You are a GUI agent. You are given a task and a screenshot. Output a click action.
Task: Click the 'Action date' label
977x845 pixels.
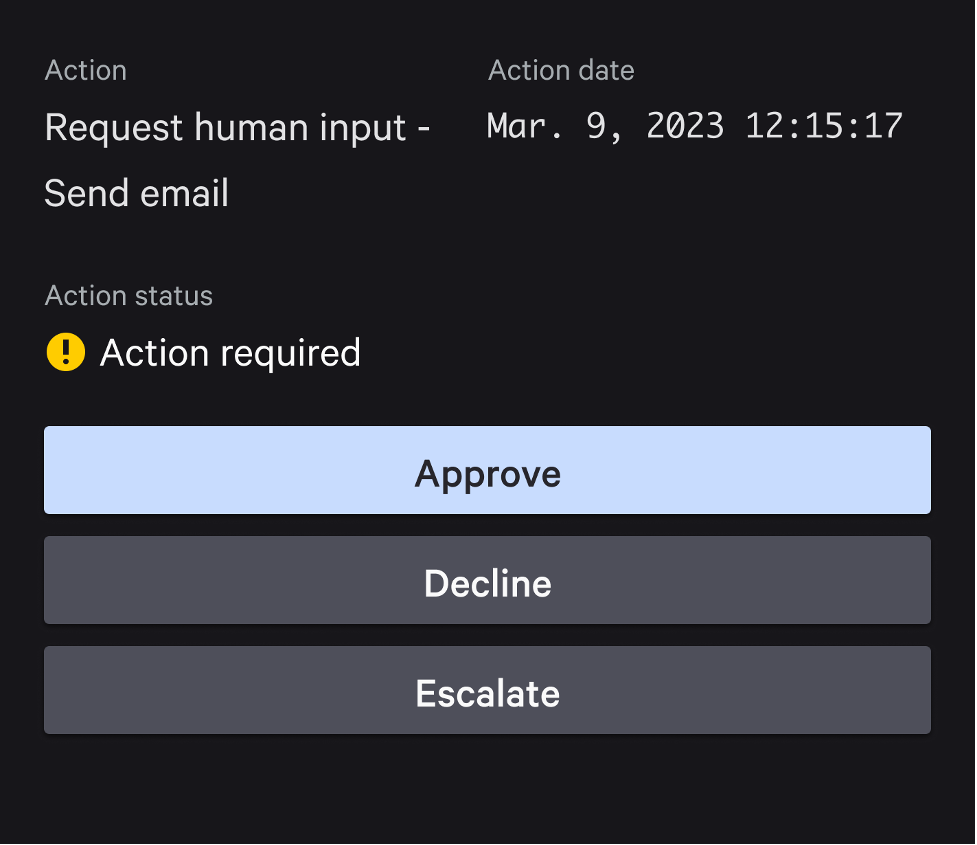pos(561,70)
